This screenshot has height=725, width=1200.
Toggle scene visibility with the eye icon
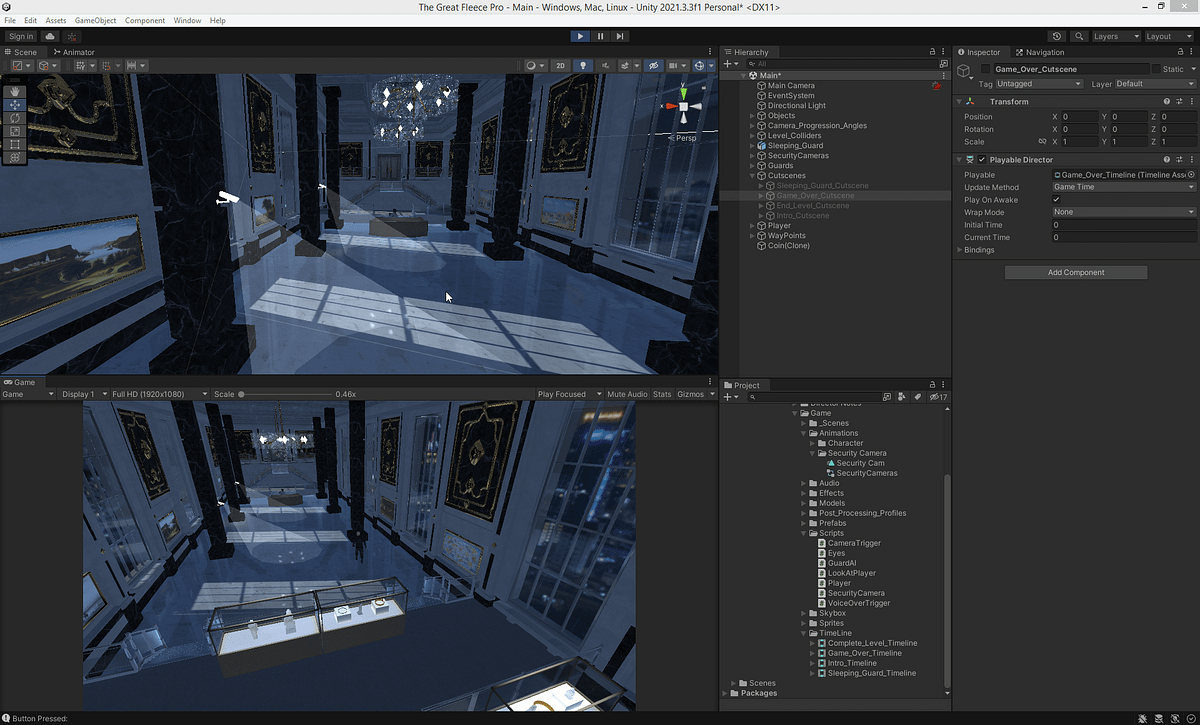(654, 65)
